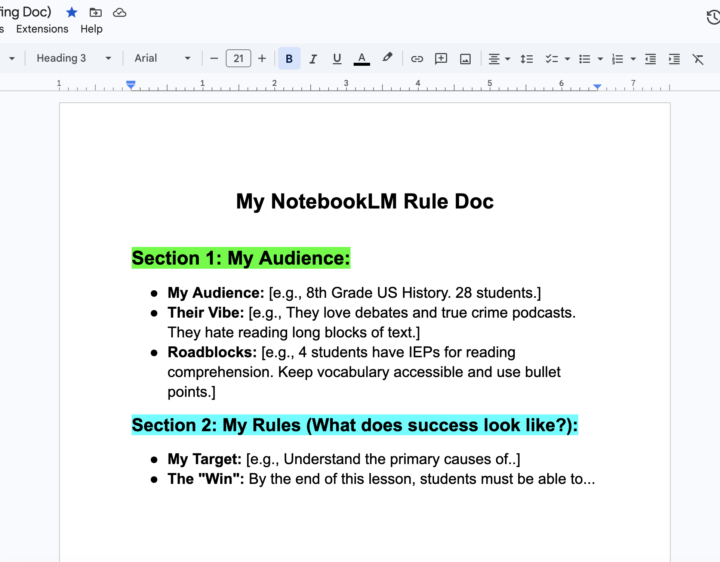
Task: Open the Arial font dropdown
Action: (162, 58)
